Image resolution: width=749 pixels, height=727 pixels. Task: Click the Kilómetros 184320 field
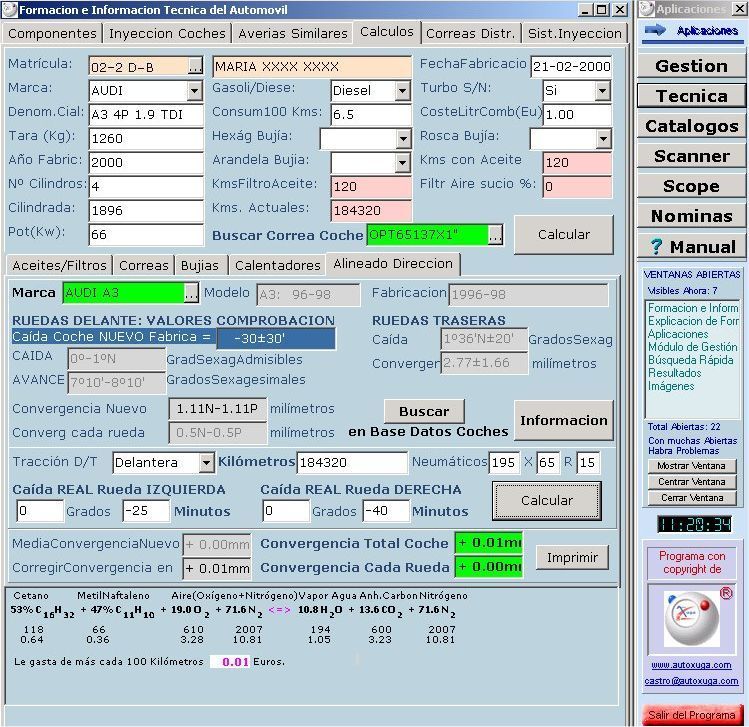(352, 462)
